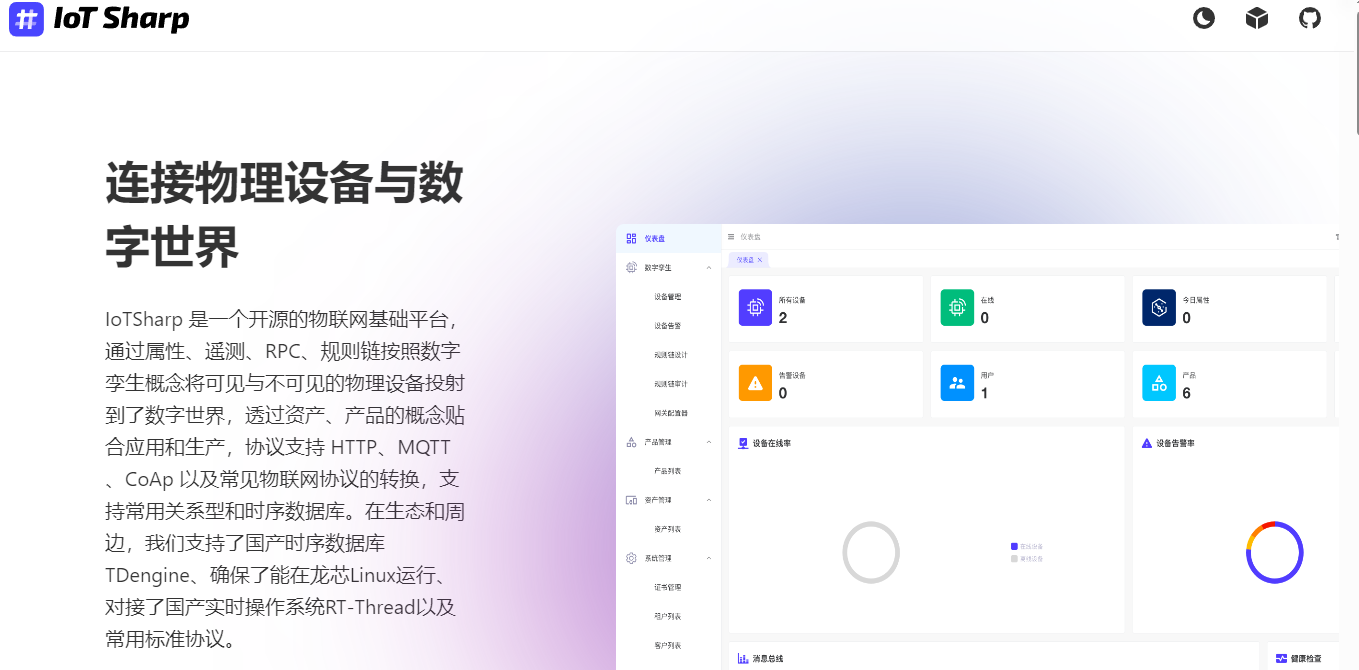Open the GitHub repository icon
The image size is (1359, 670).
tap(1310, 18)
